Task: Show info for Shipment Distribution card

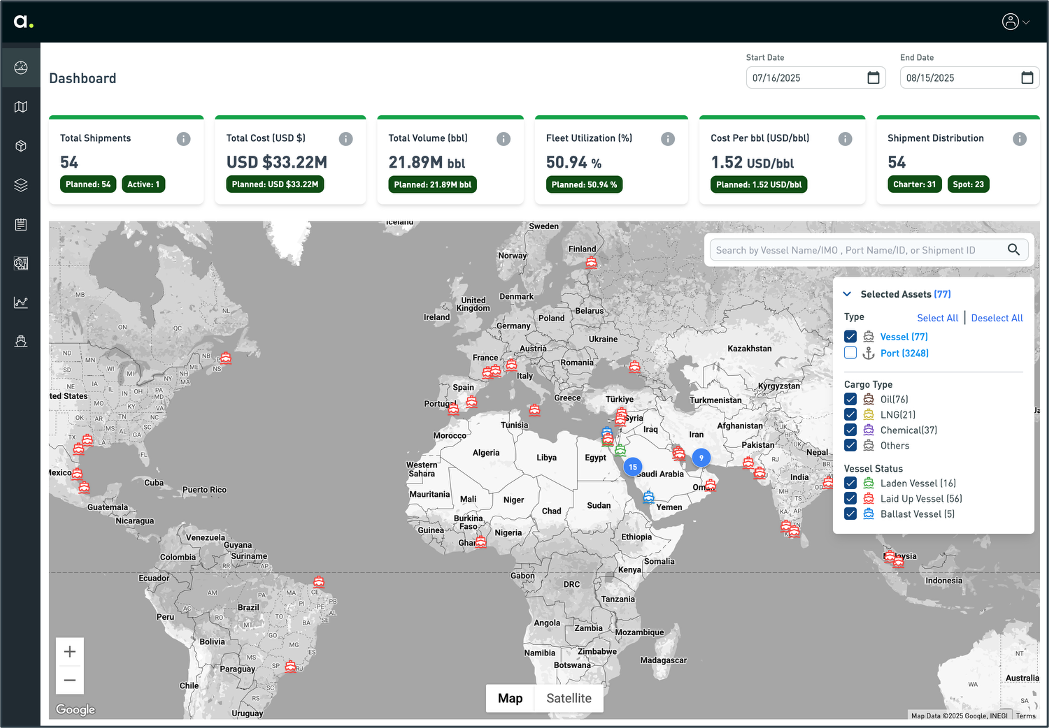Action: click(1019, 139)
